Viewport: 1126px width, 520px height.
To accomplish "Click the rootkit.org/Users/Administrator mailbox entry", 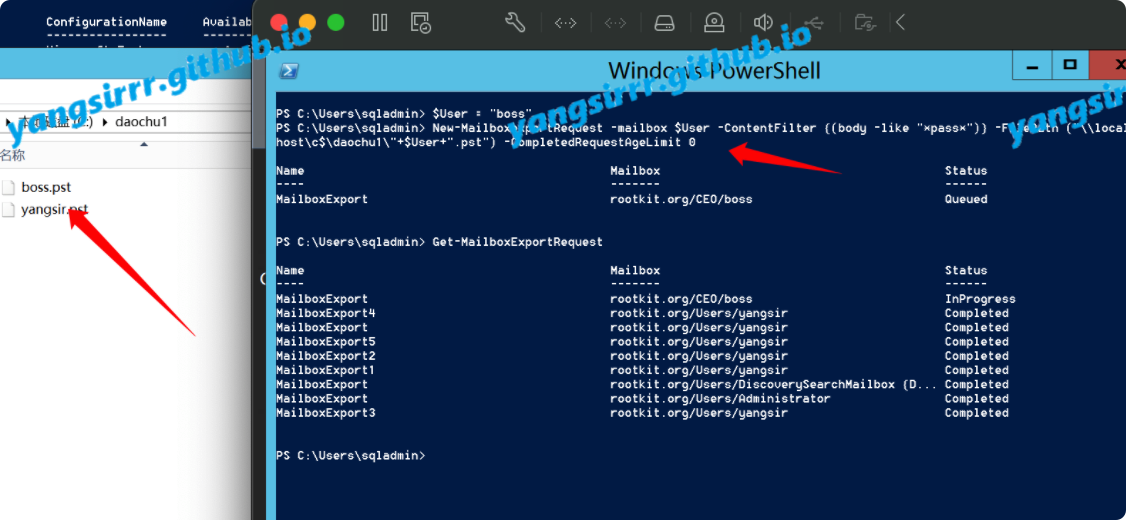I will tap(720, 399).
